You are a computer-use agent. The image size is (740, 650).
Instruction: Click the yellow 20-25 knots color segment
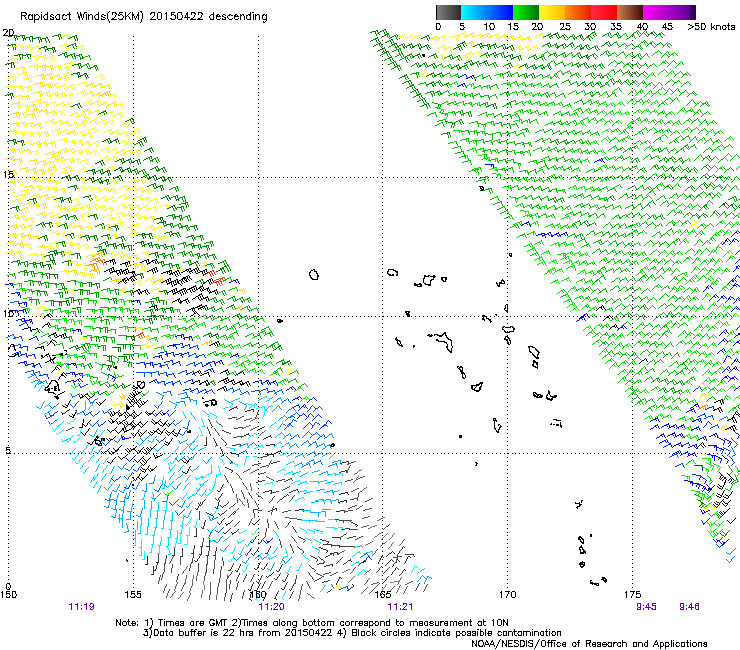tap(552, 12)
